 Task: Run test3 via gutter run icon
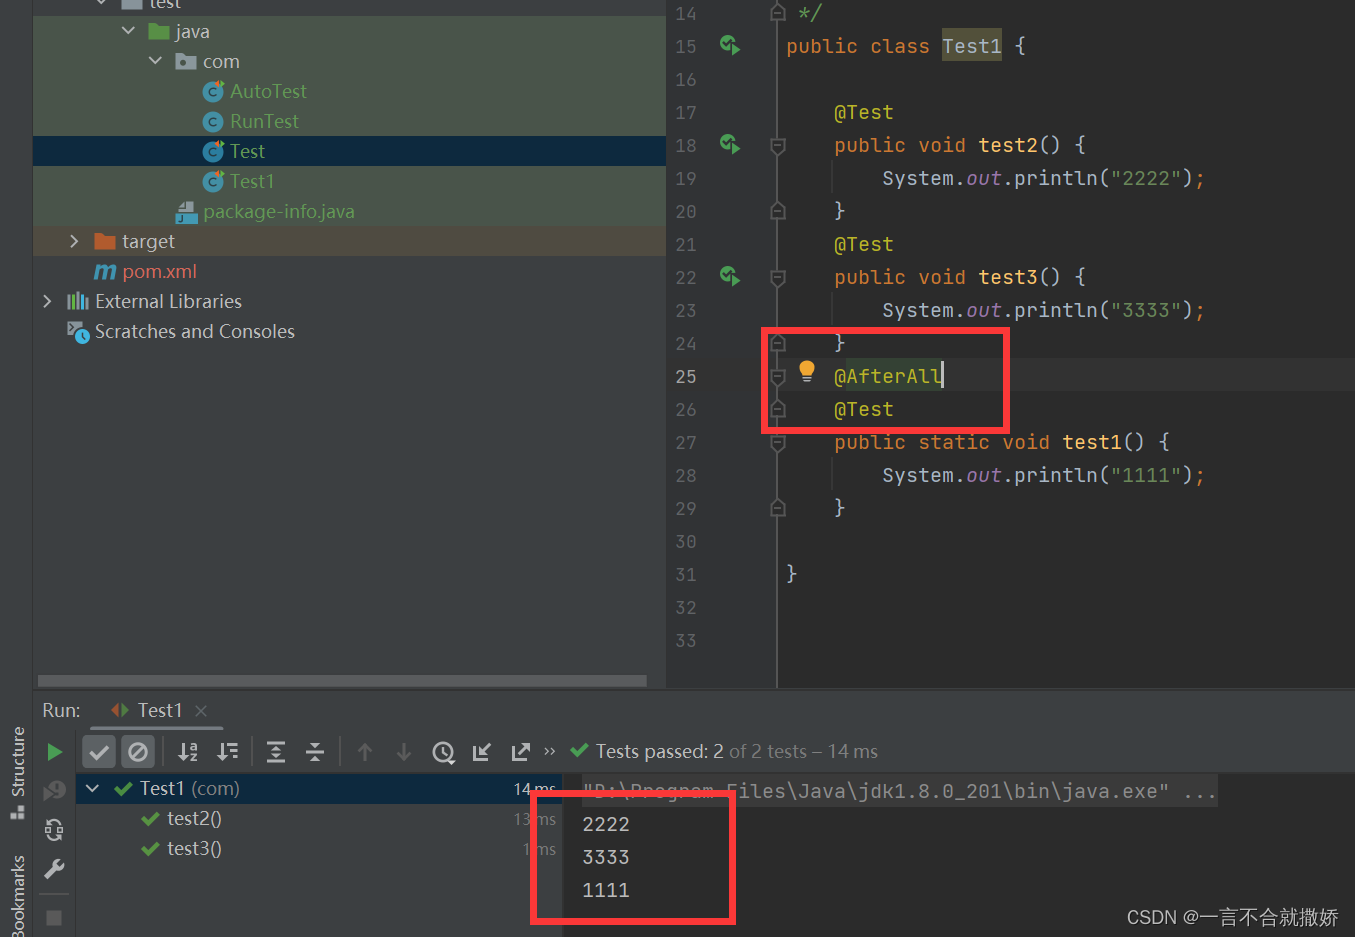click(x=730, y=276)
